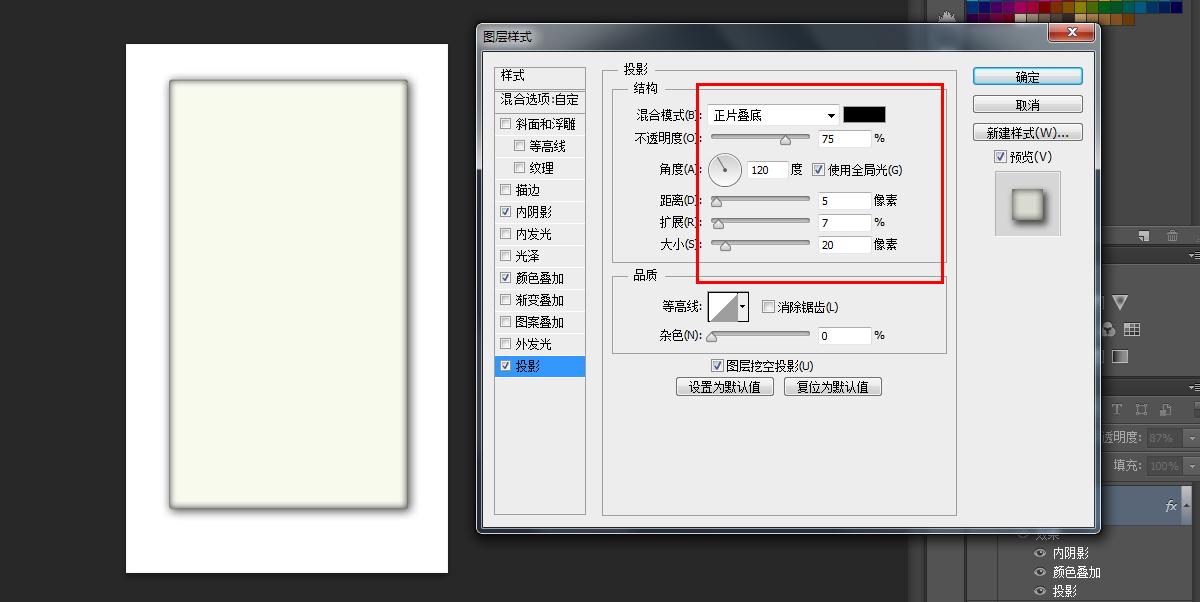
Task: Click the link layers icon near the trash
Action: tap(1144, 235)
